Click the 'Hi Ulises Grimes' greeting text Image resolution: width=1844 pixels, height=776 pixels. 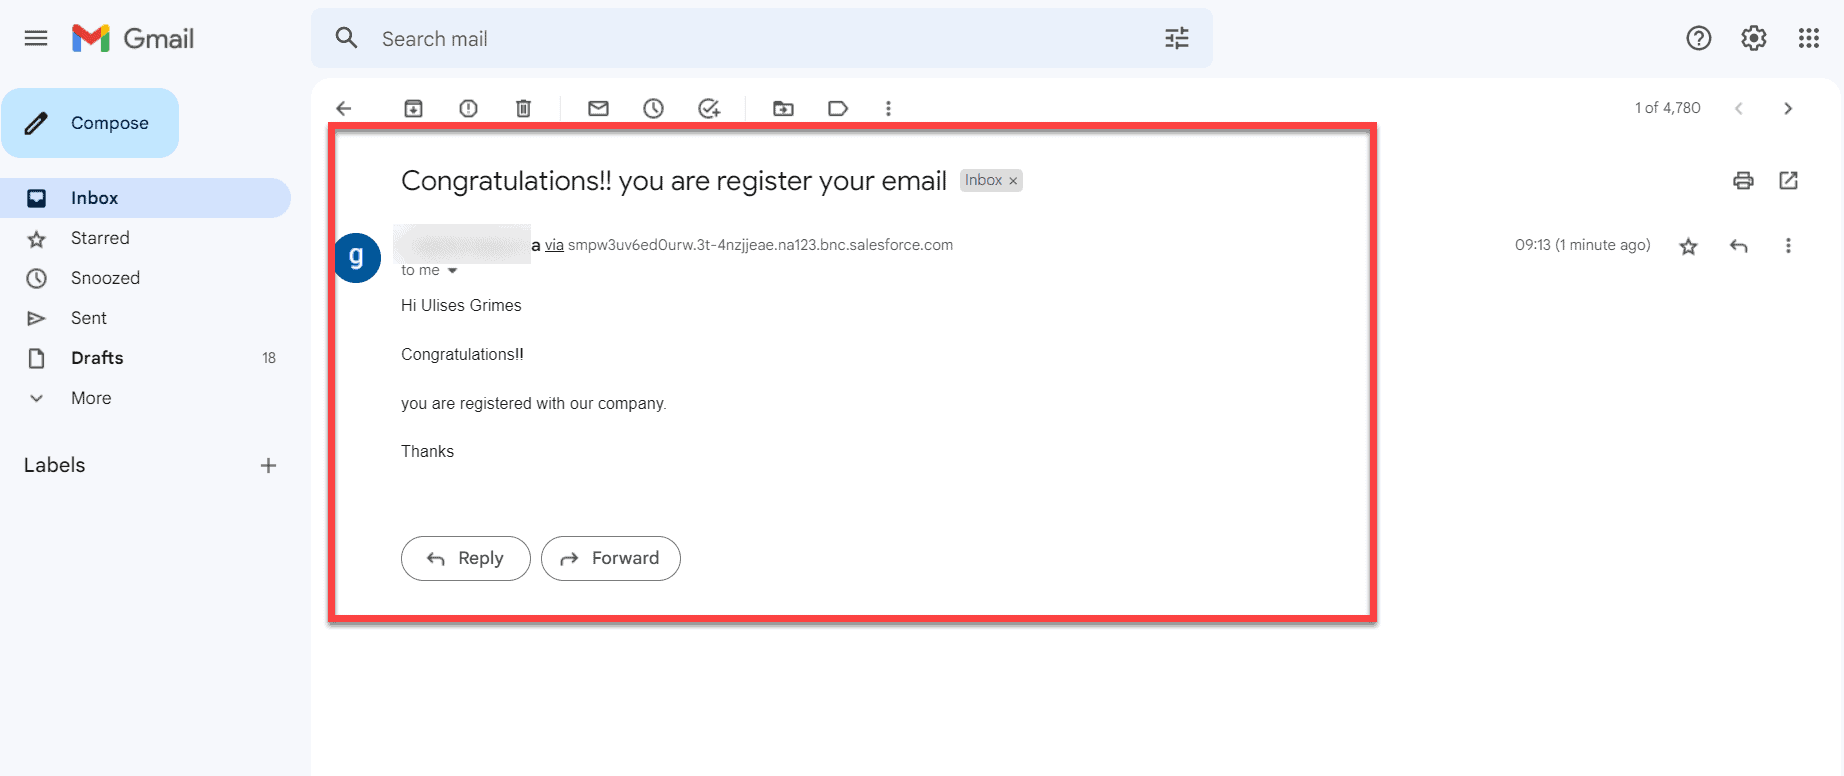click(461, 306)
